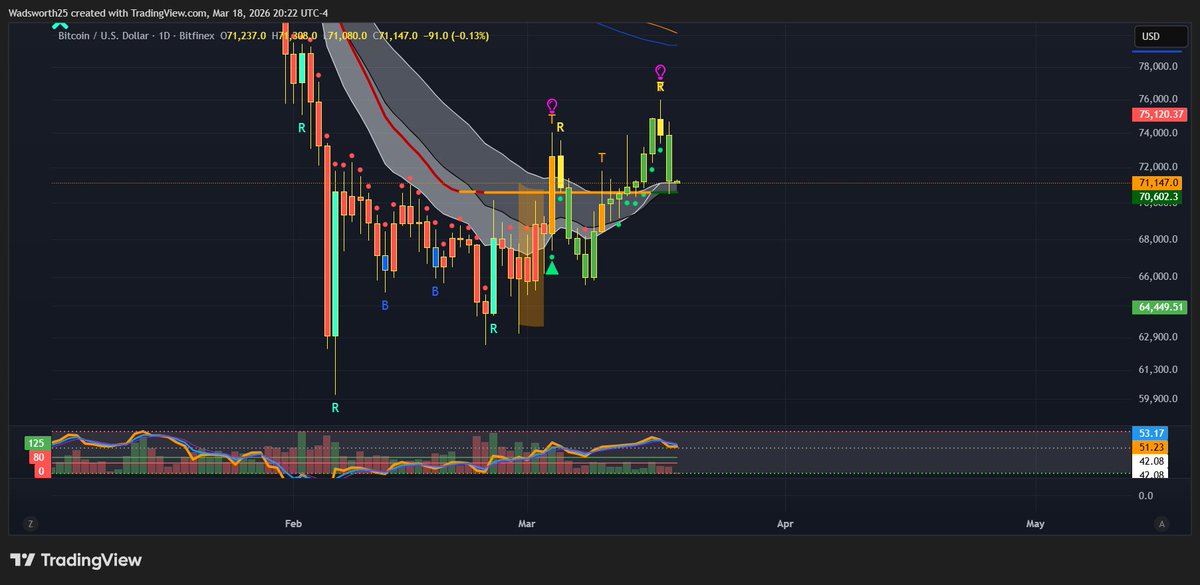
Task: Click the 68,000.0 price axis value
Action: pyautogui.click(x=1157, y=240)
